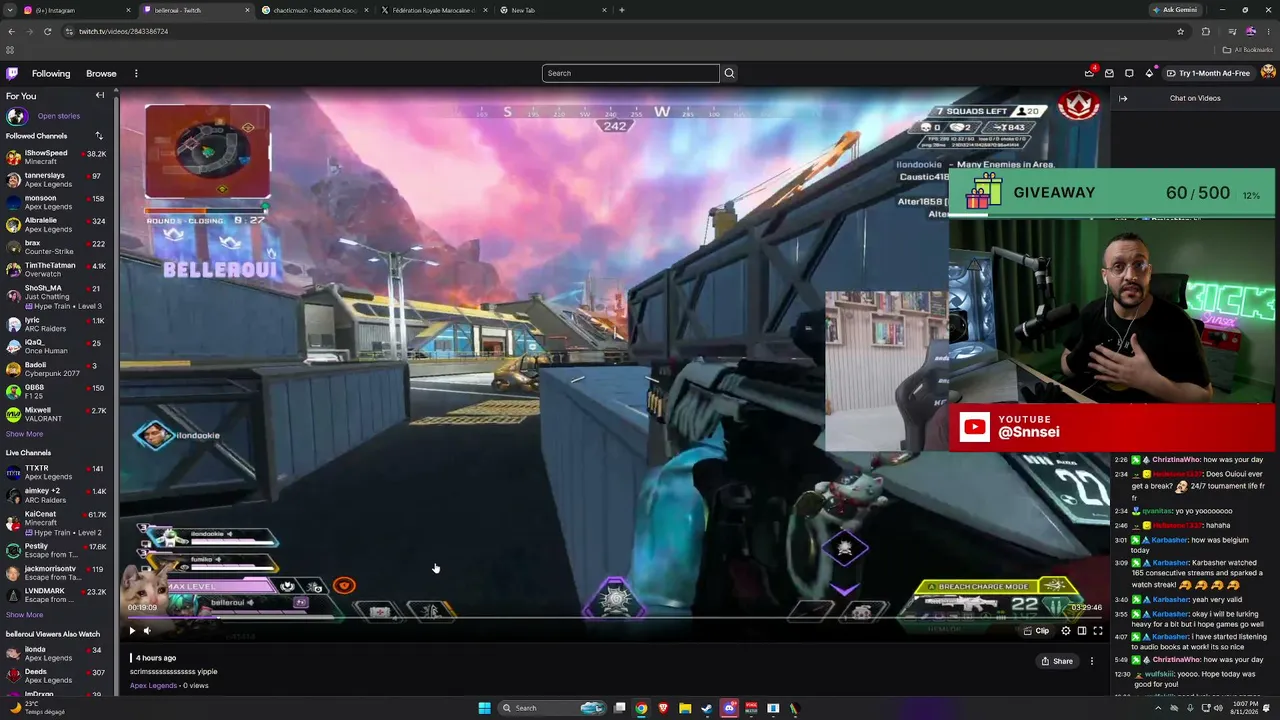1280x720 pixels.
Task: Seek on the video progress bar
Action: (x=615, y=617)
